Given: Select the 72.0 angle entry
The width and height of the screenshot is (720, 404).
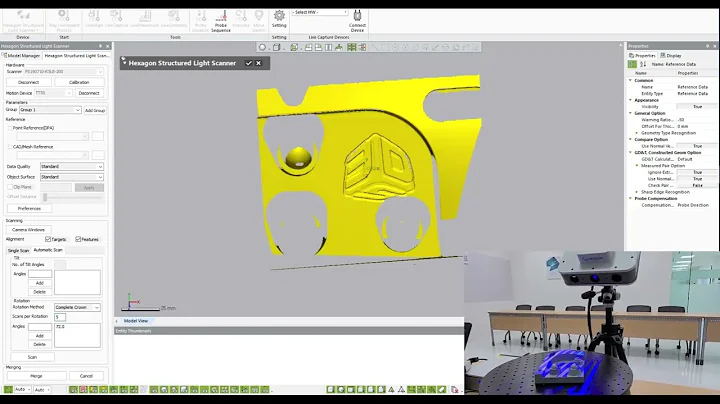Looking at the screenshot, I should (x=60, y=326).
